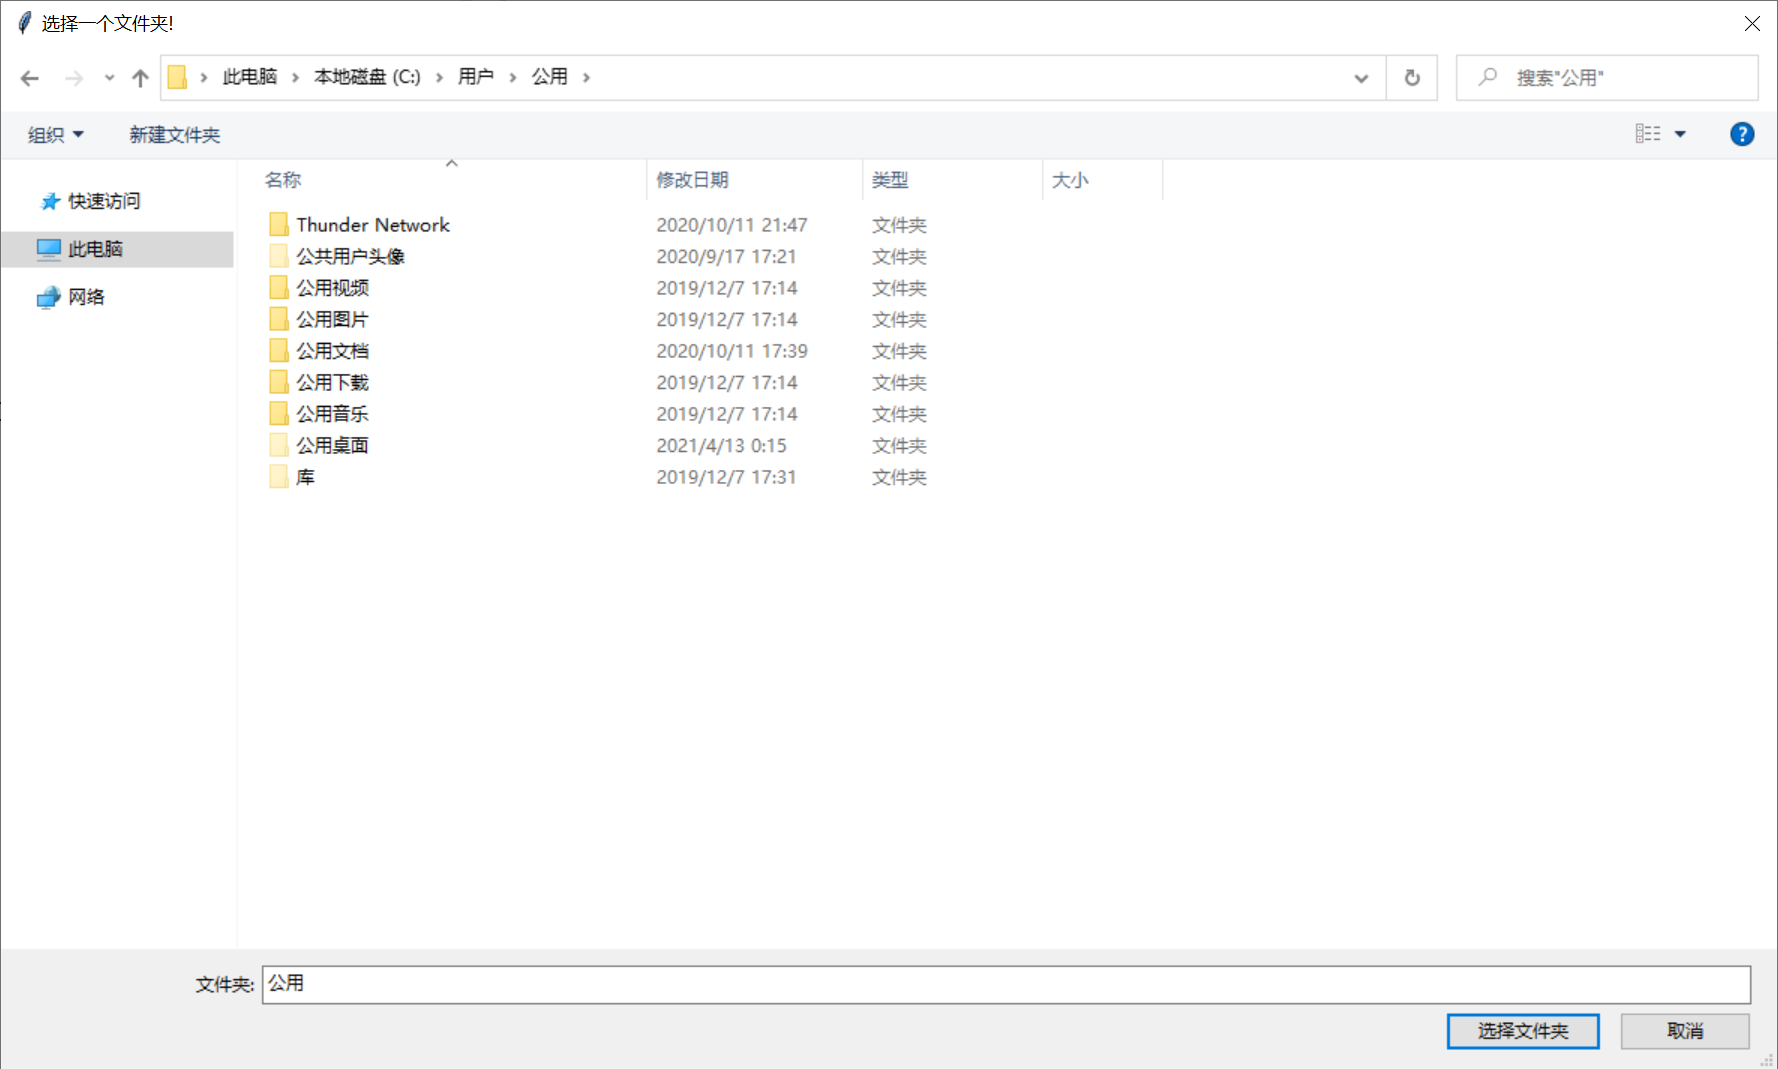1778x1069 pixels.
Task: Click 用户 in the breadcrumb path
Action: tap(475, 77)
